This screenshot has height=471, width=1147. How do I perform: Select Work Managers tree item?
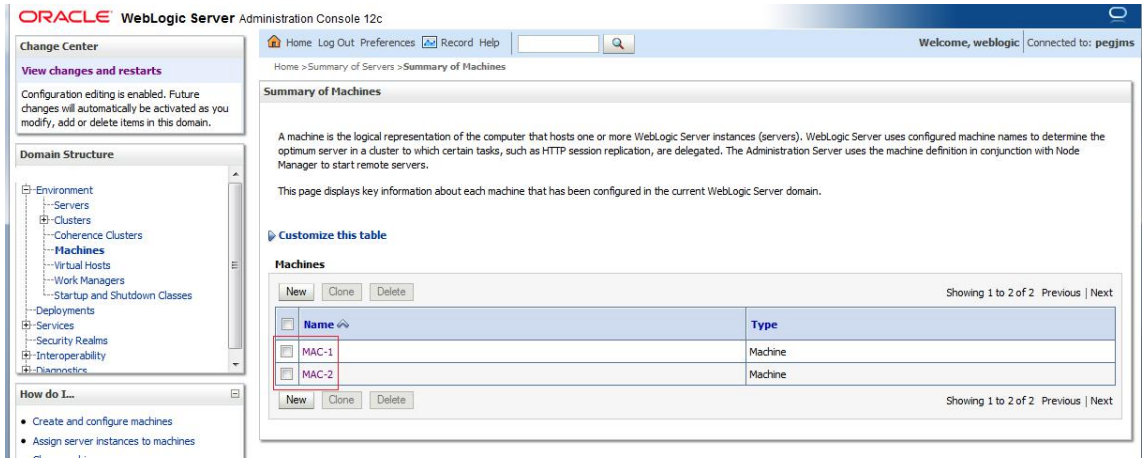89,280
